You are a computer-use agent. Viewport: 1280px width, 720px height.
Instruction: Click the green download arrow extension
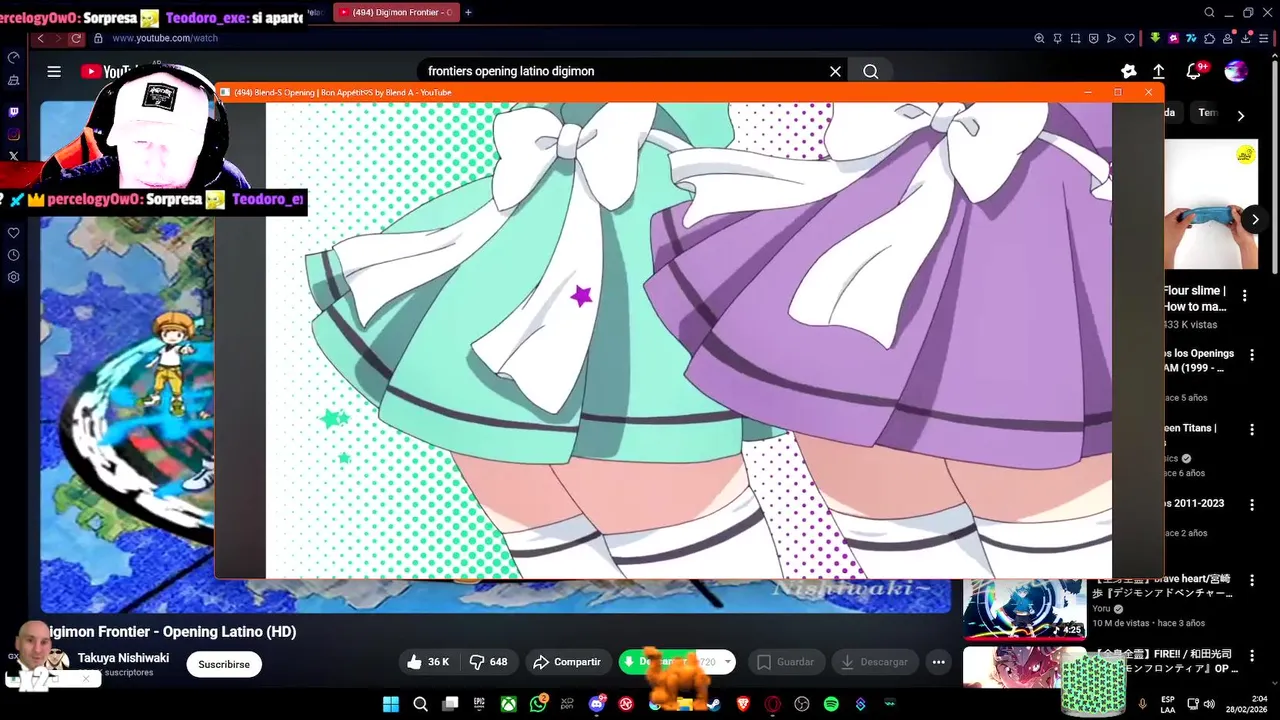coord(1155,38)
